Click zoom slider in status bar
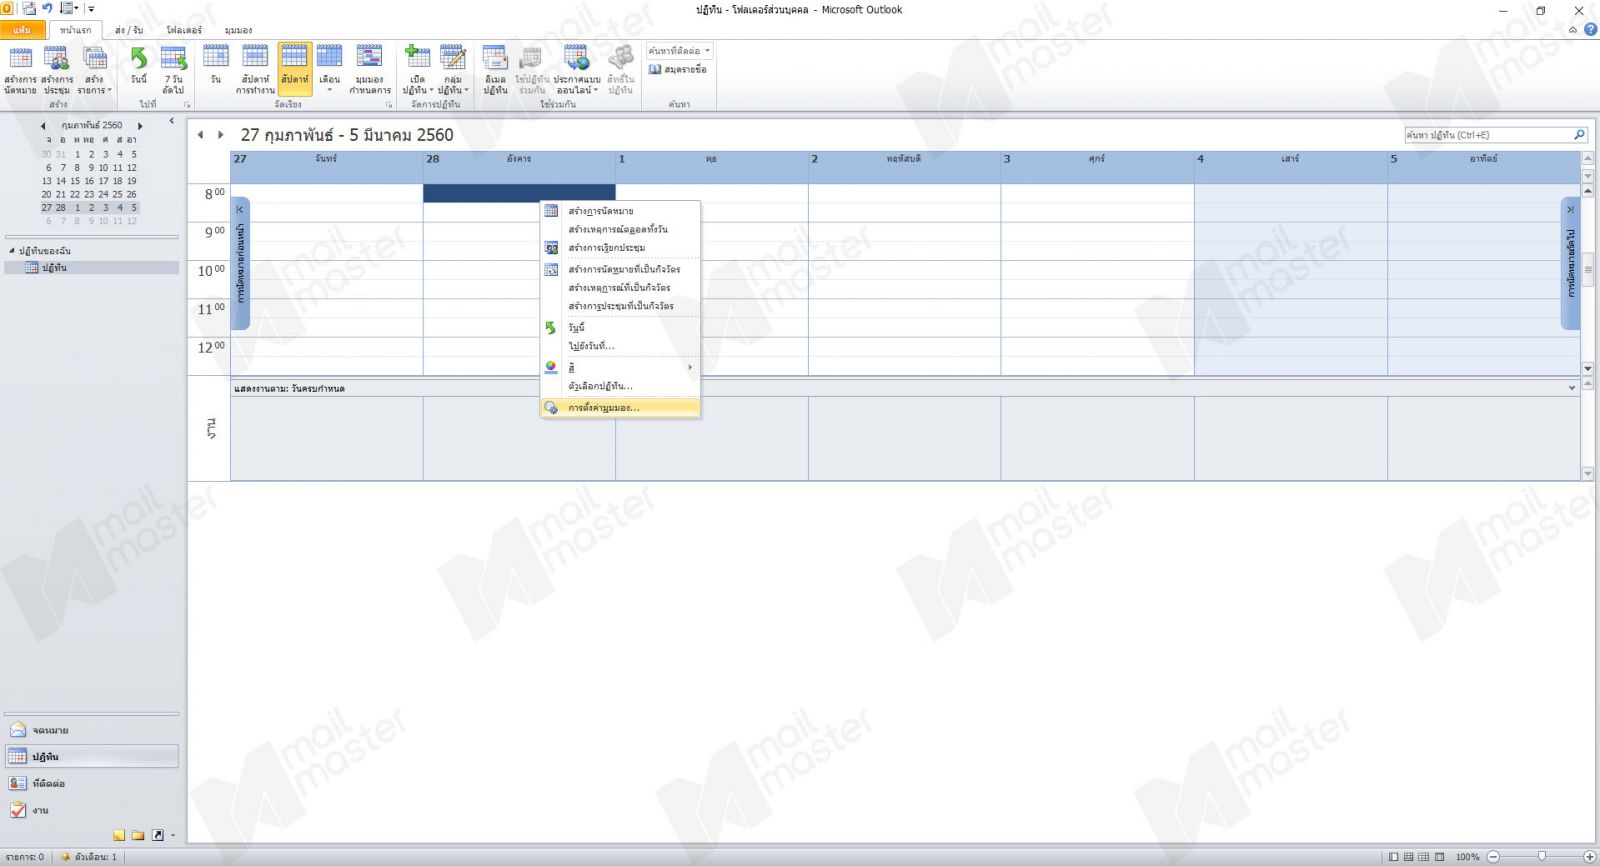 coord(1541,857)
